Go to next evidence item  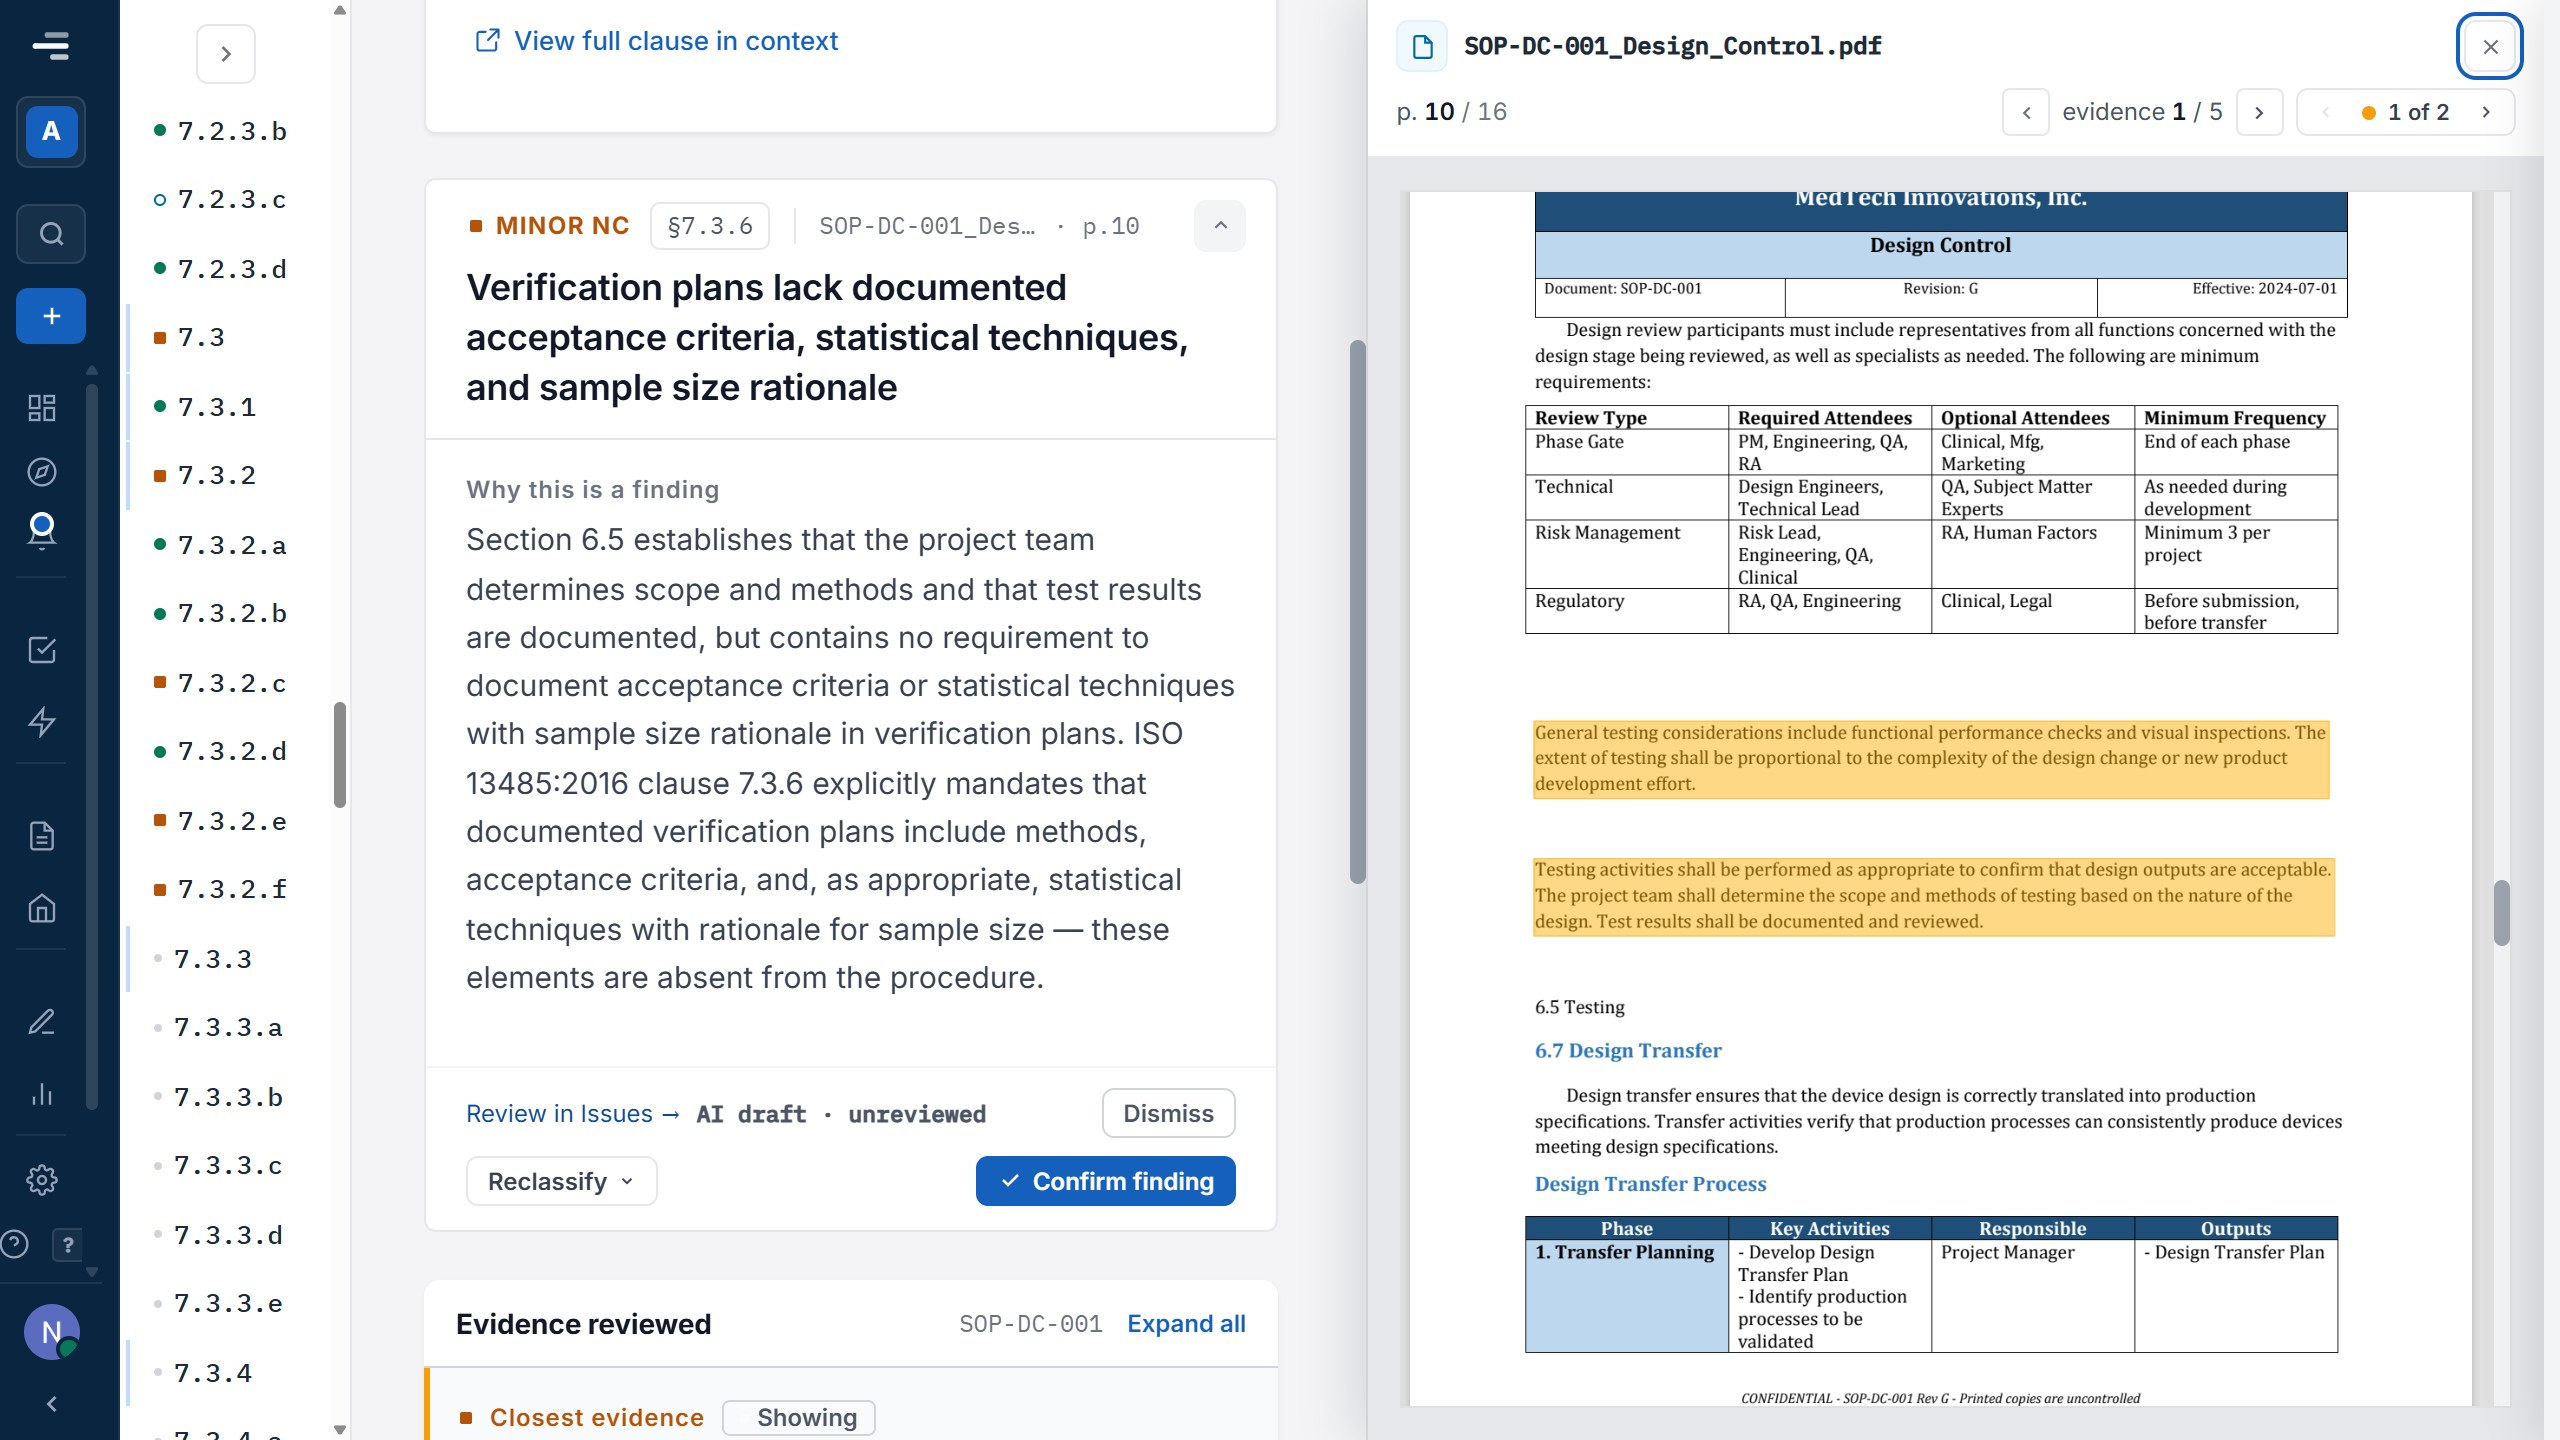pyautogui.click(x=2259, y=112)
